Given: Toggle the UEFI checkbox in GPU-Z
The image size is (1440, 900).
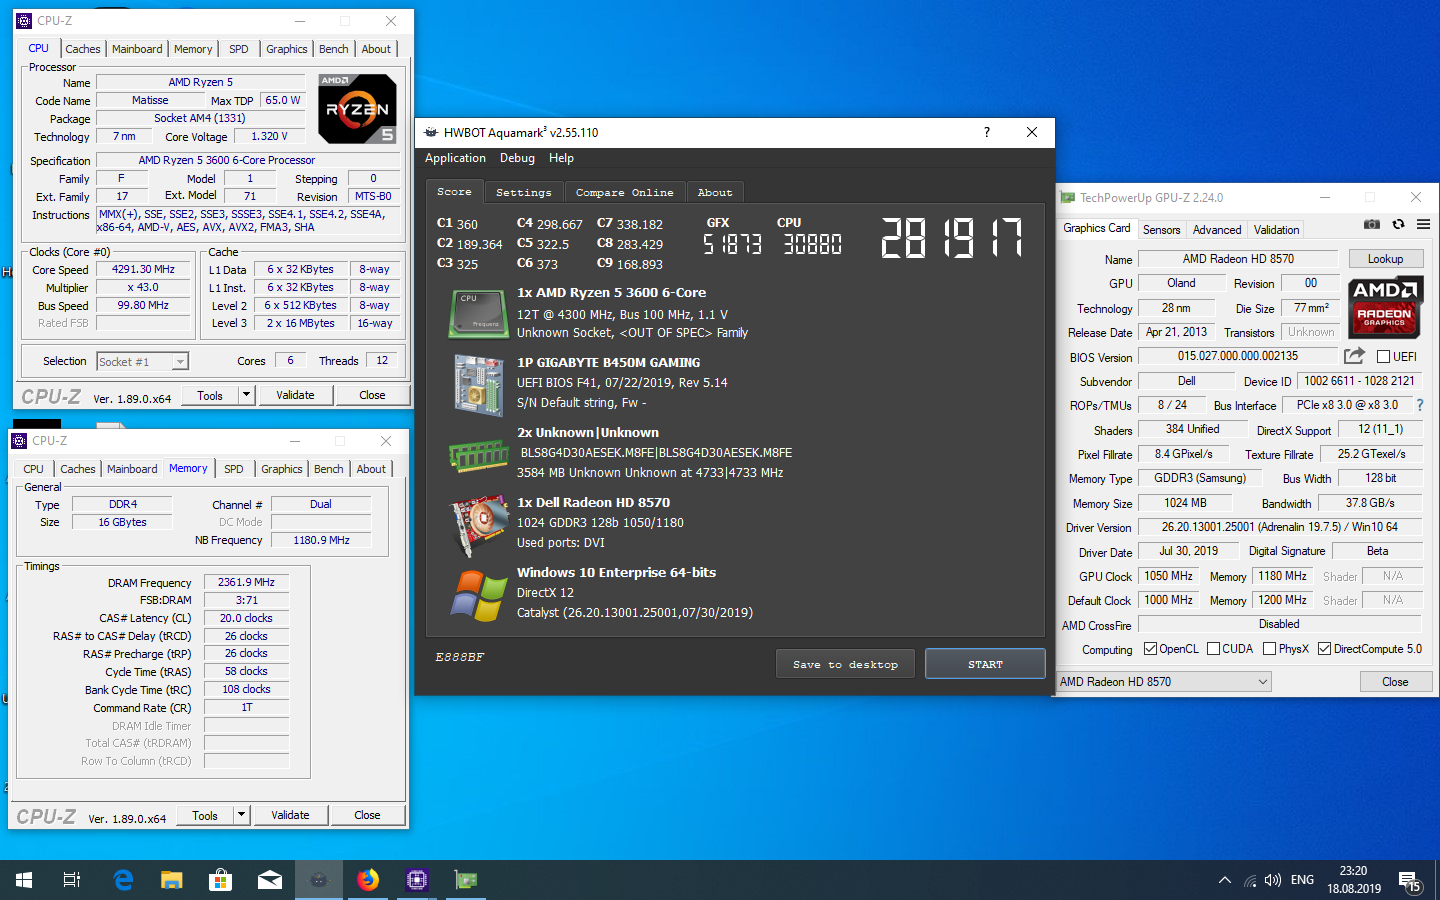Looking at the screenshot, I should (1384, 357).
